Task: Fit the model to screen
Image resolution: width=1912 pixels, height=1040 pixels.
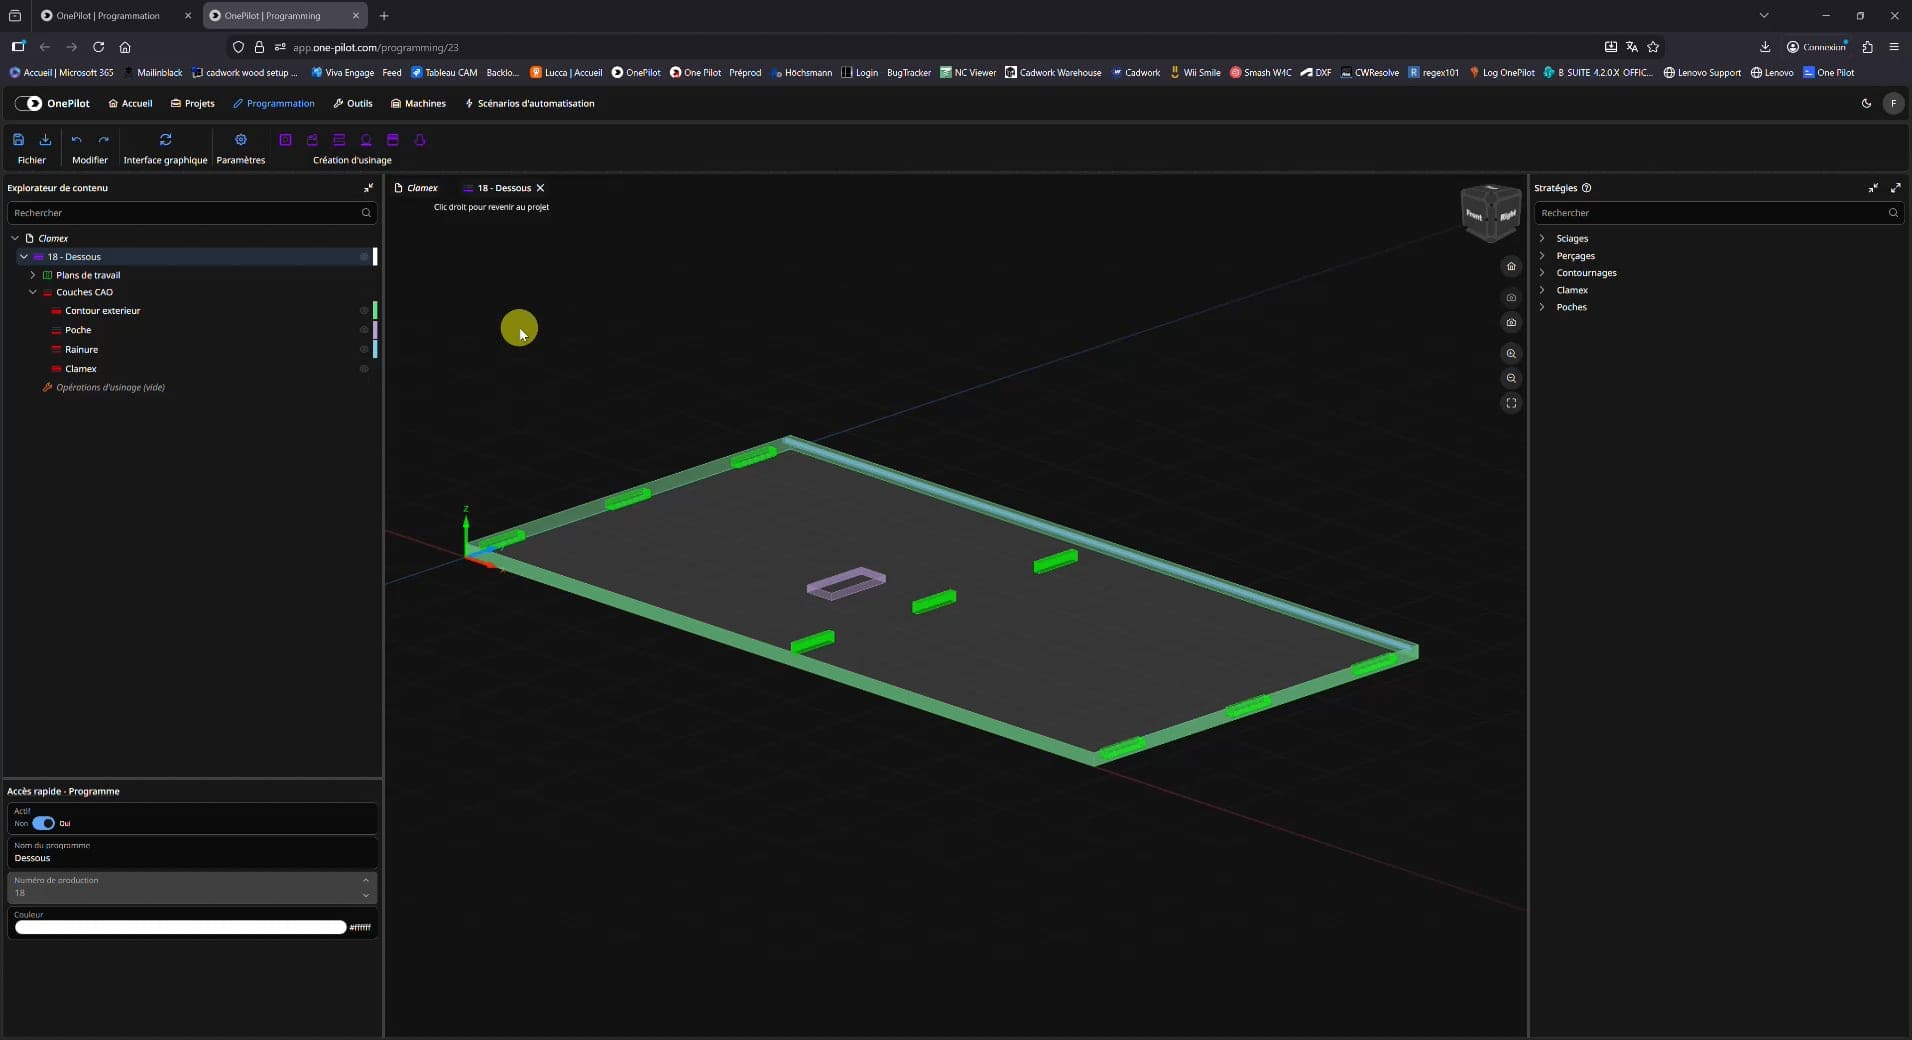Action: tap(1511, 403)
